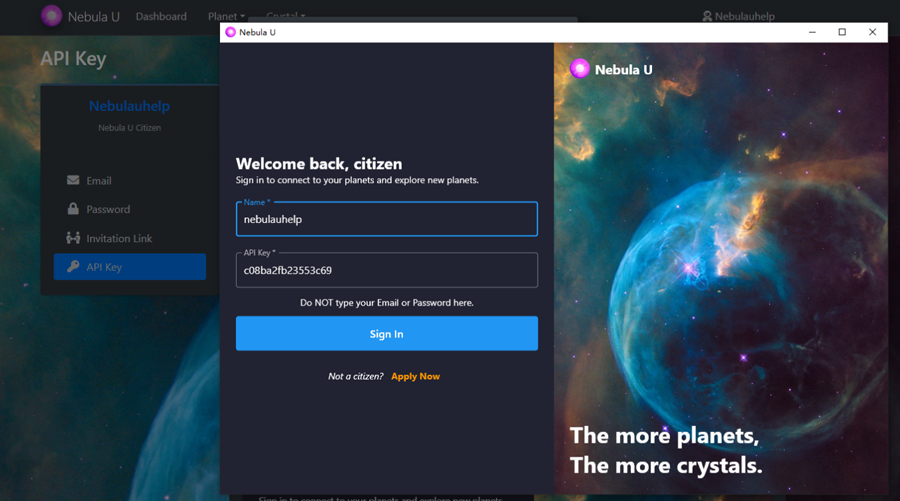
Task: Click the Nebula U logo over nebula image
Action: [x=580, y=69]
